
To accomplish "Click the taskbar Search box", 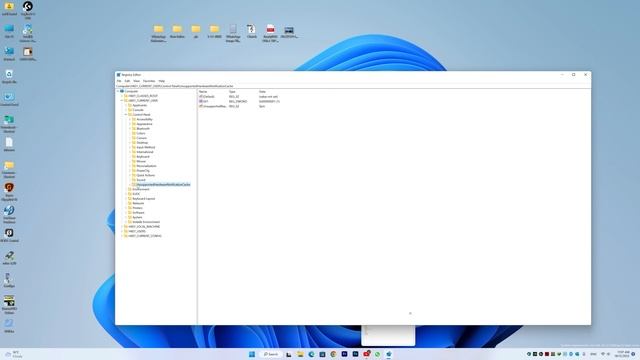I will [271, 354].
